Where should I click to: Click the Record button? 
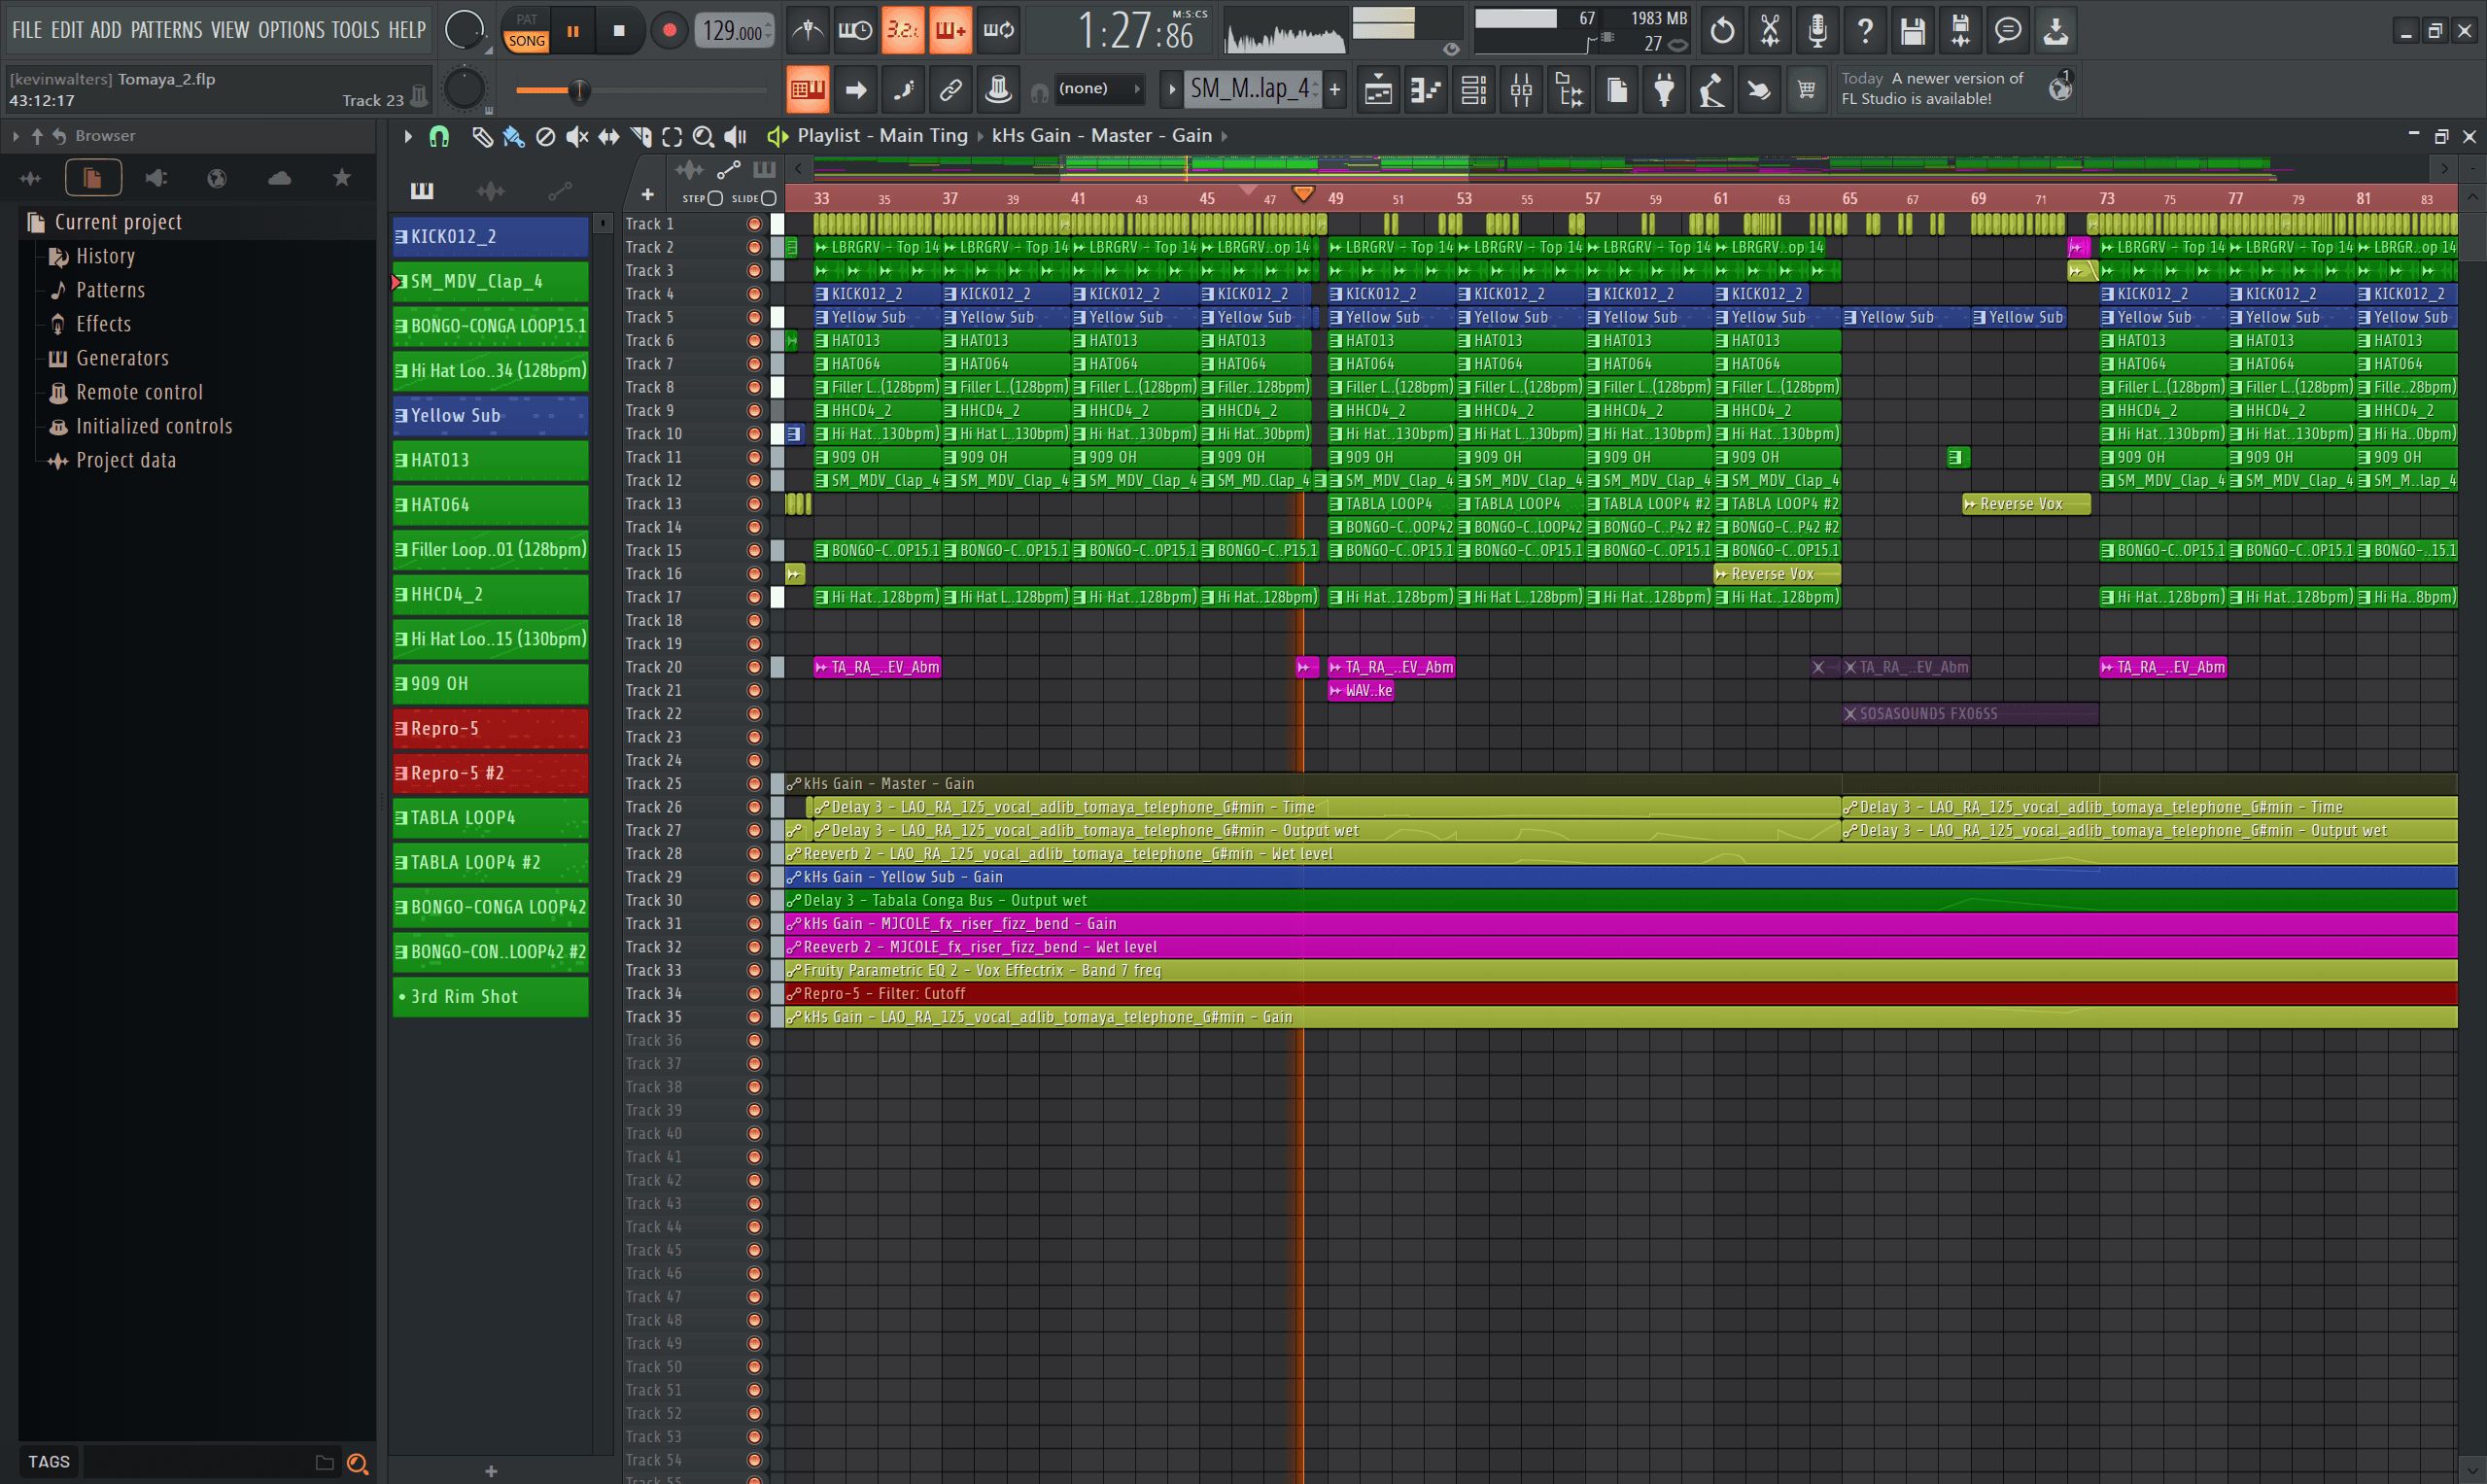tap(669, 30)
